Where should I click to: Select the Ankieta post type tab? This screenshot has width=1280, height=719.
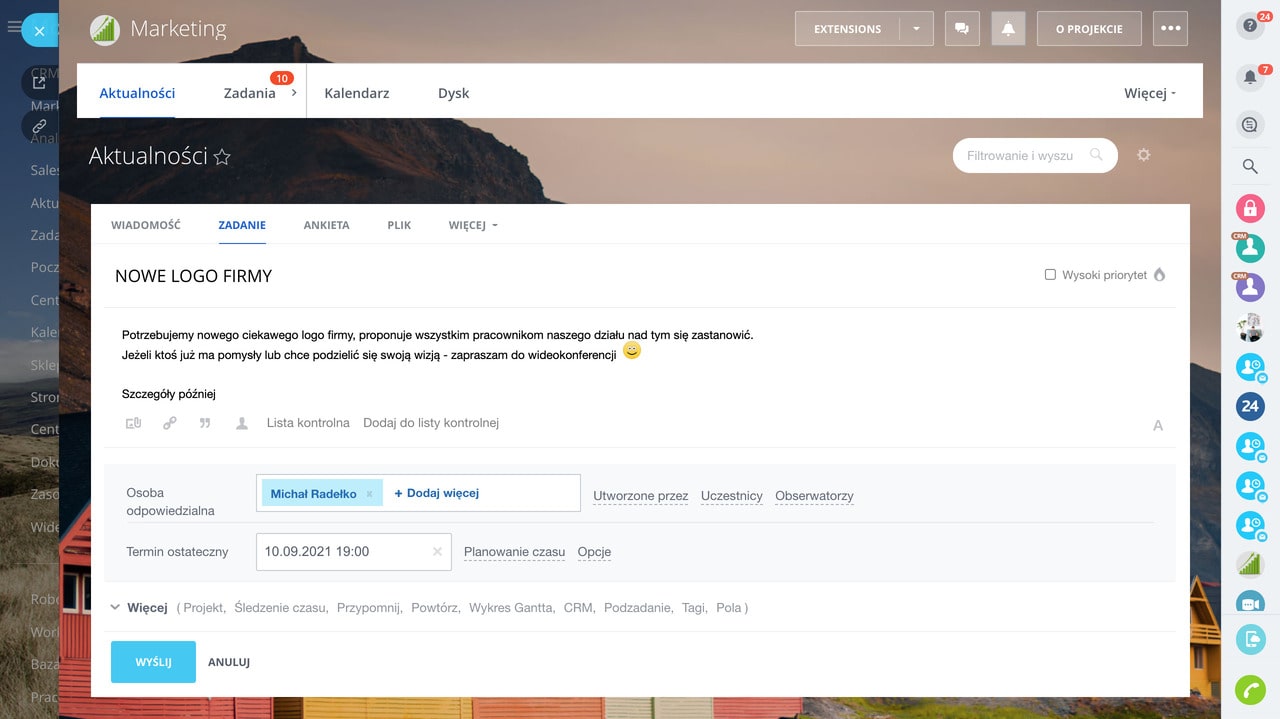pyautogui.click(x=326, y=225)
